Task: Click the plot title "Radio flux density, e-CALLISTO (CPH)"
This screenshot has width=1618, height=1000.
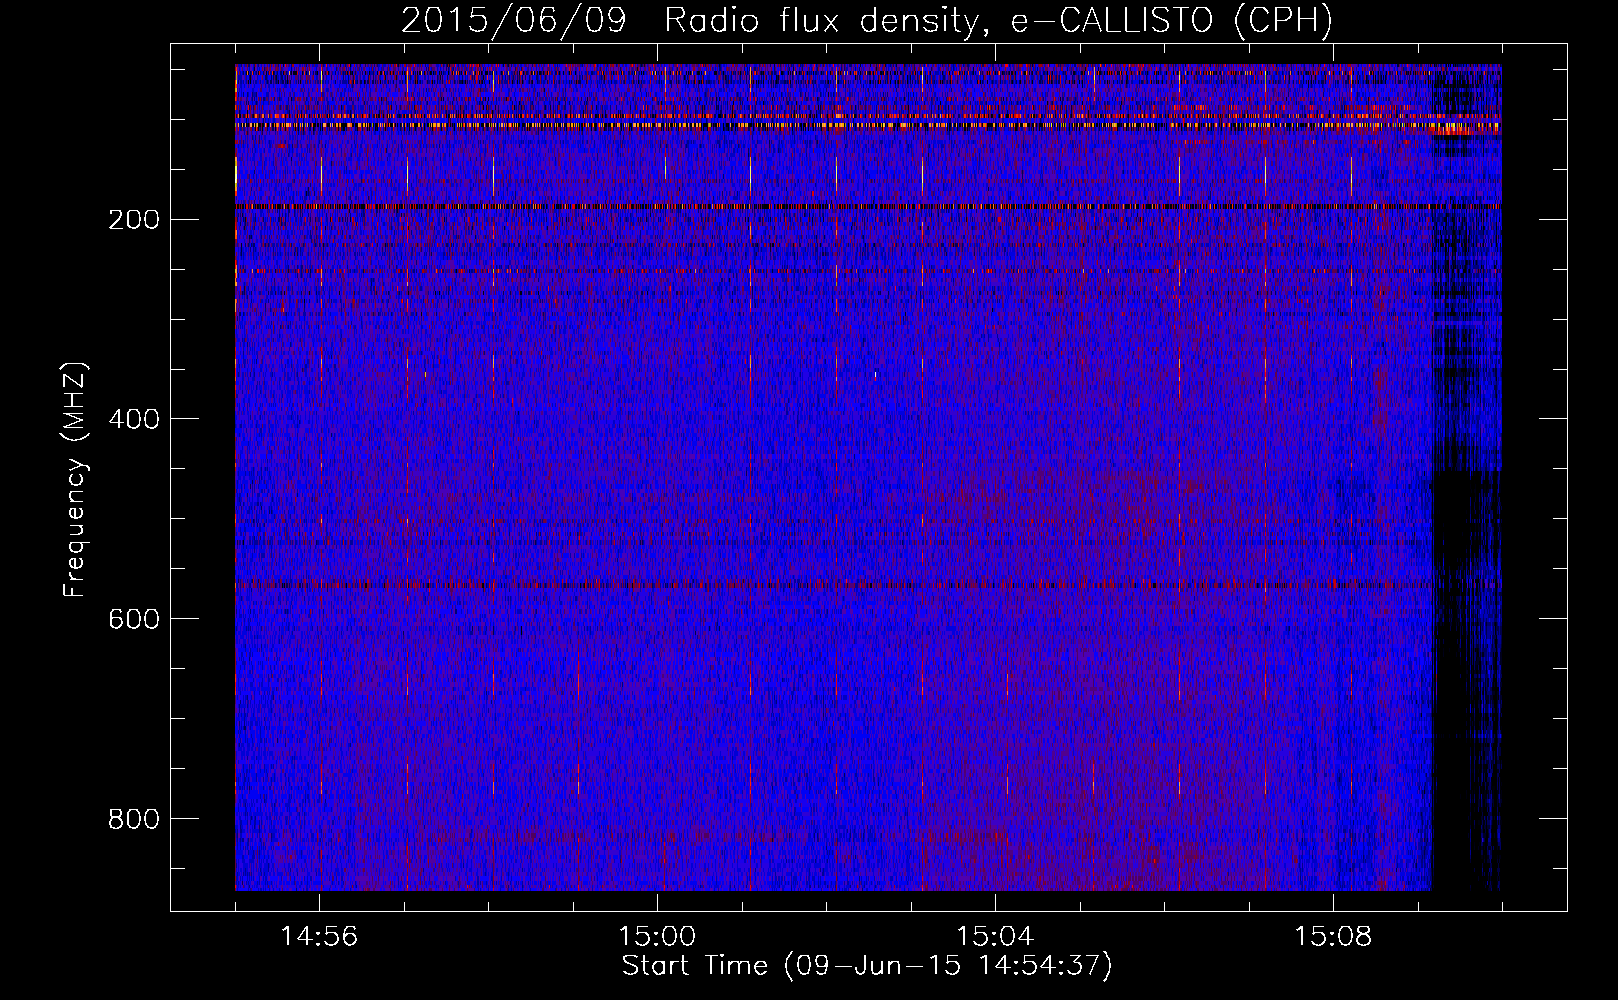Action: [x=998, y=21]
